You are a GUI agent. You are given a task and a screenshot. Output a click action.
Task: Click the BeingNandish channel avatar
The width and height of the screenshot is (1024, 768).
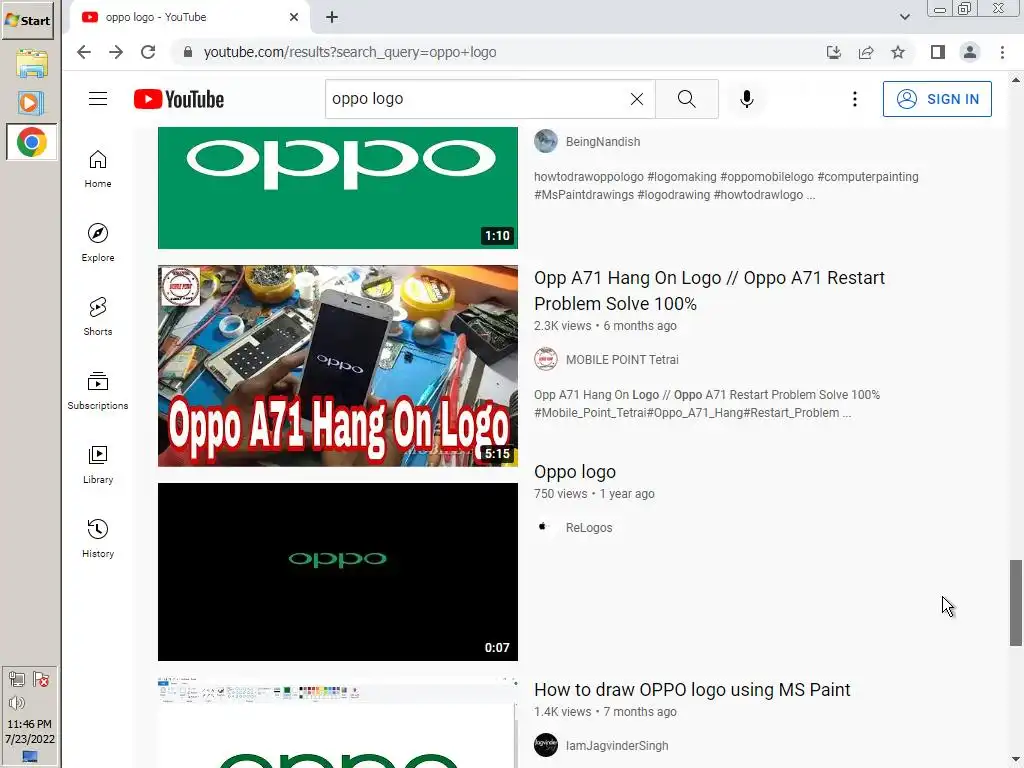[x=546, y=141]
